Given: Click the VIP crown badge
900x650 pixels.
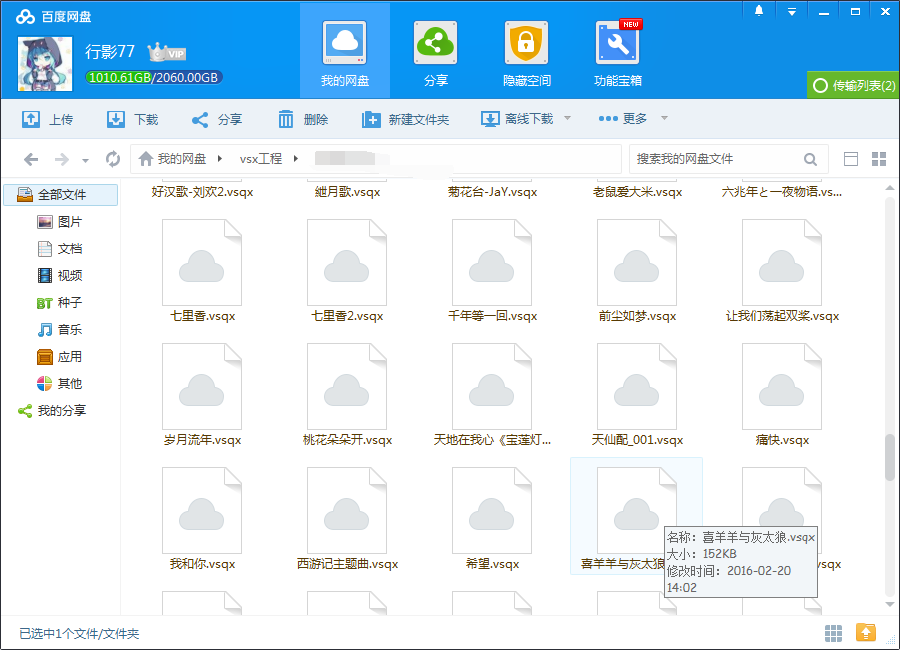Looking at the screenshot, I should pos(167,53).
